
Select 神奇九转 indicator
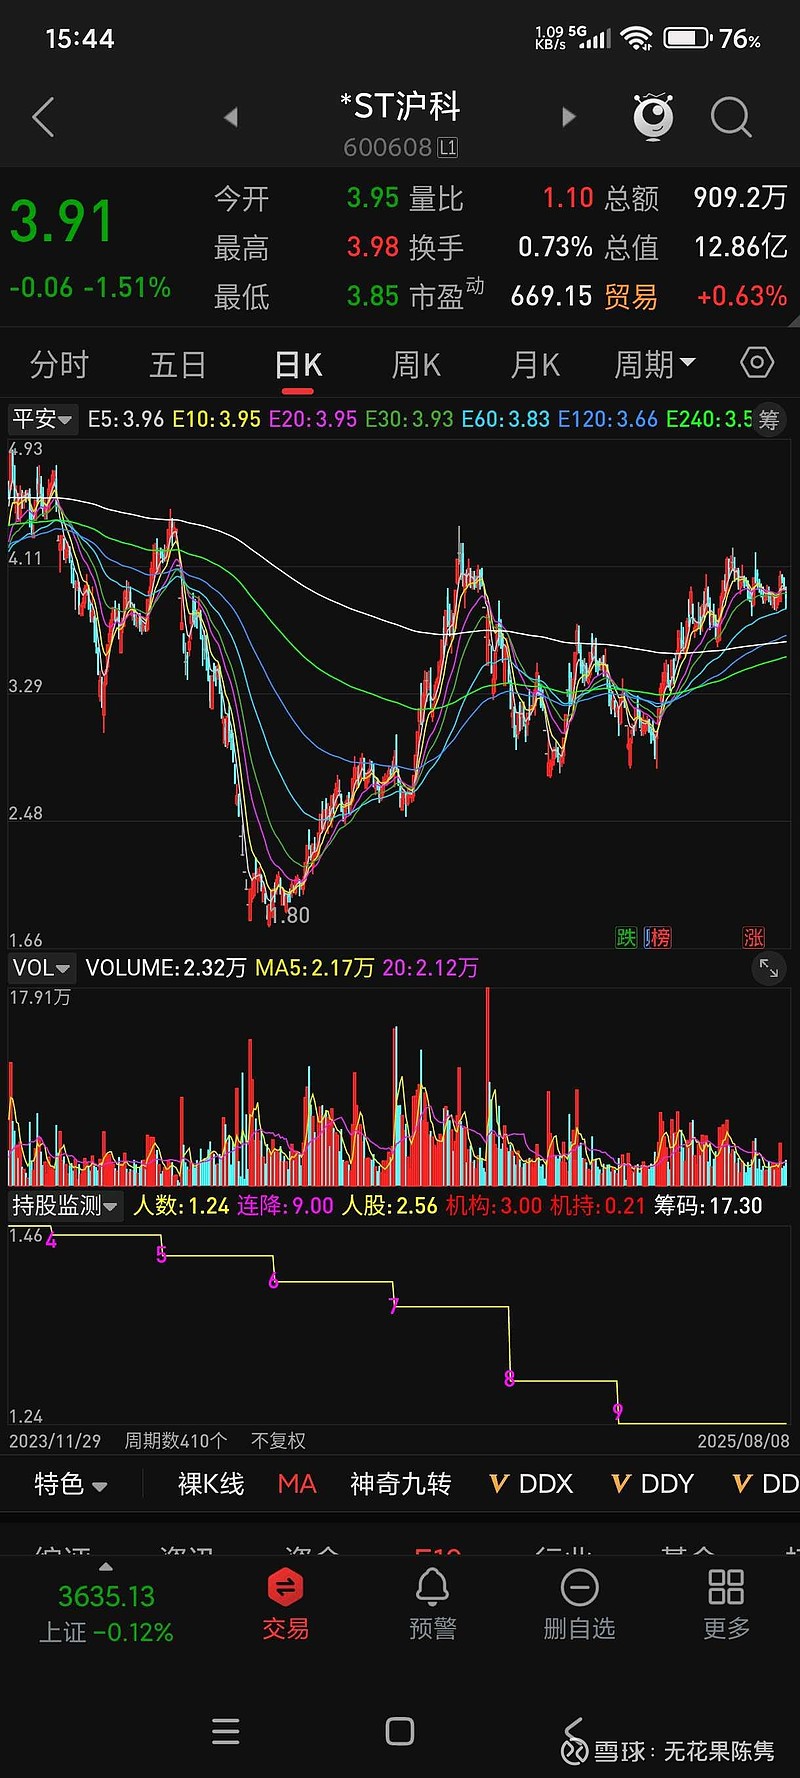(401, 1484)
